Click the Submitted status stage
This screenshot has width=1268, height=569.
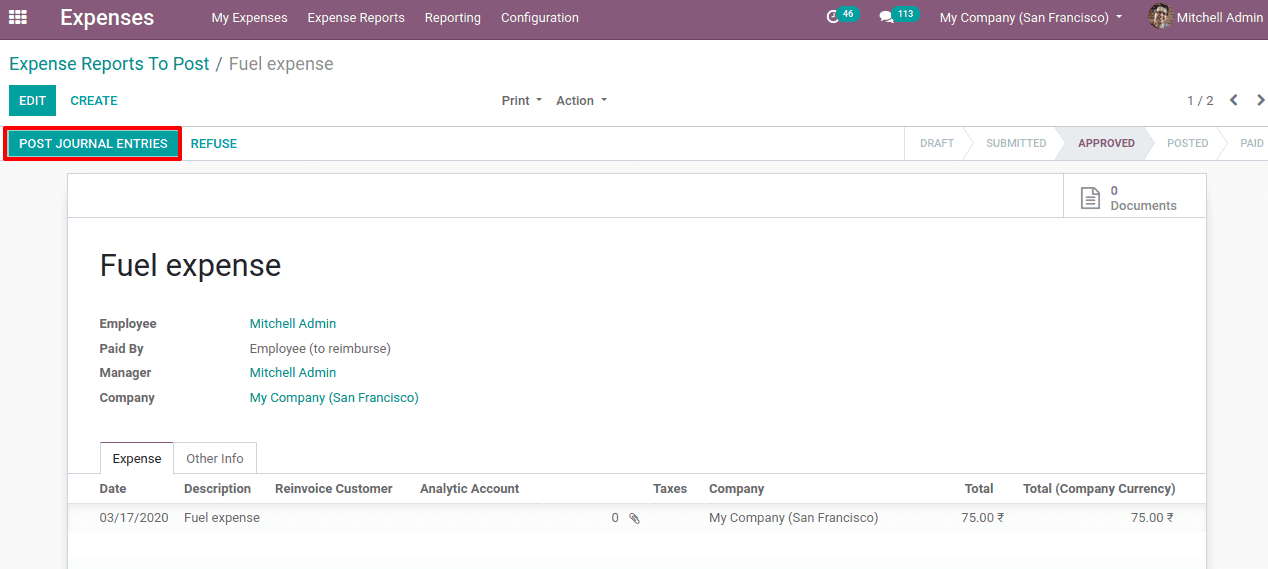click(x=1016, y=144)
